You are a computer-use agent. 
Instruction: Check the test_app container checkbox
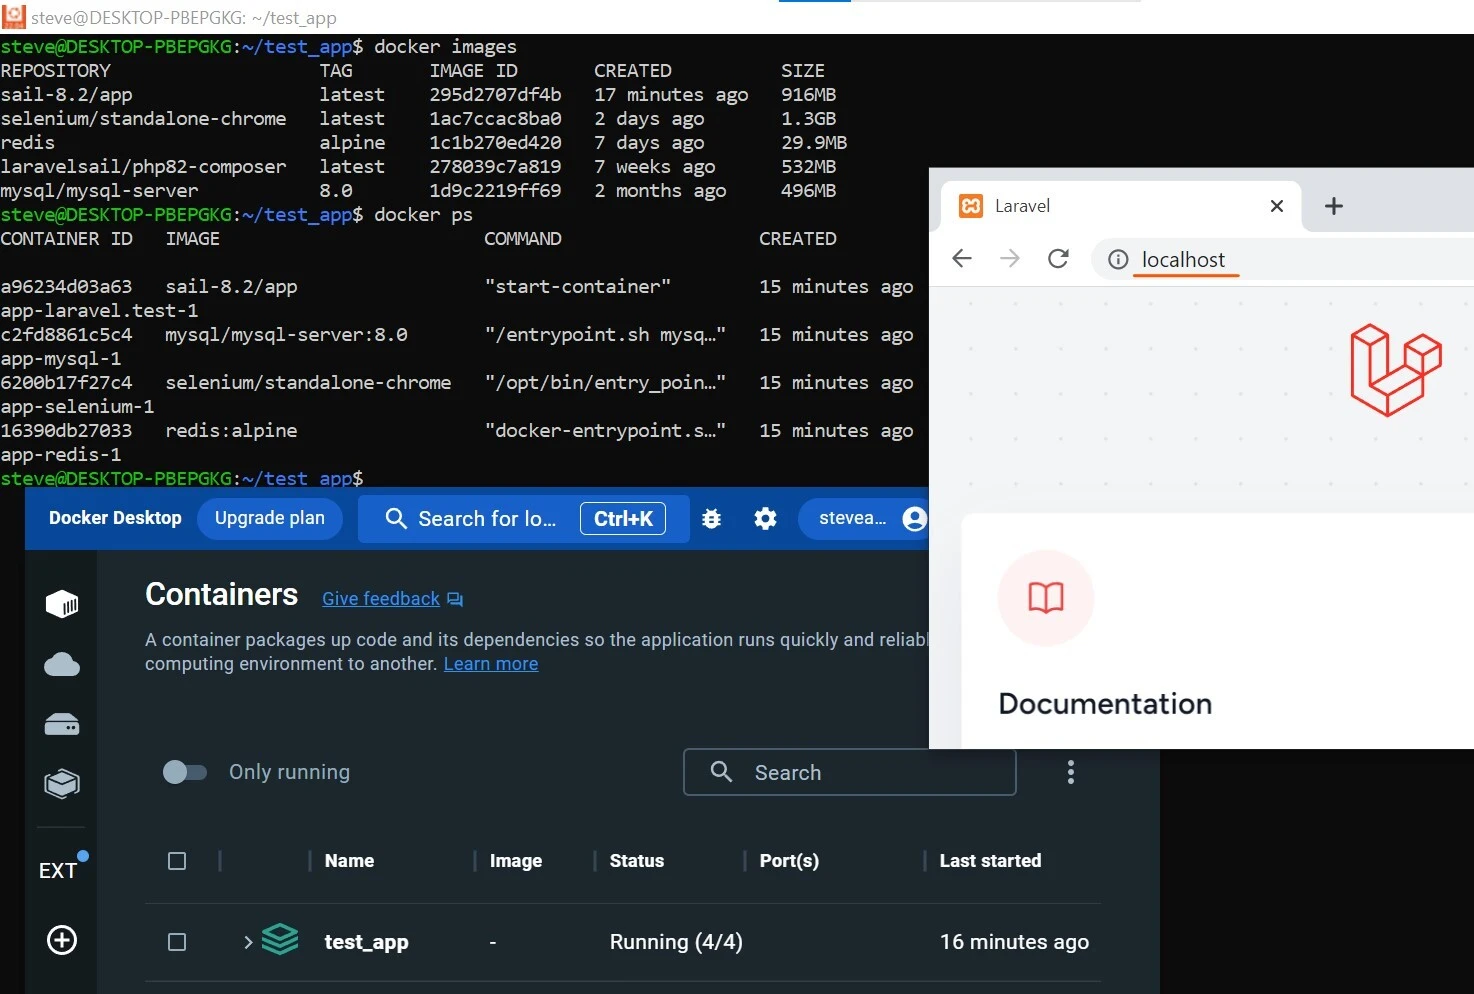[x=177, y=941]
